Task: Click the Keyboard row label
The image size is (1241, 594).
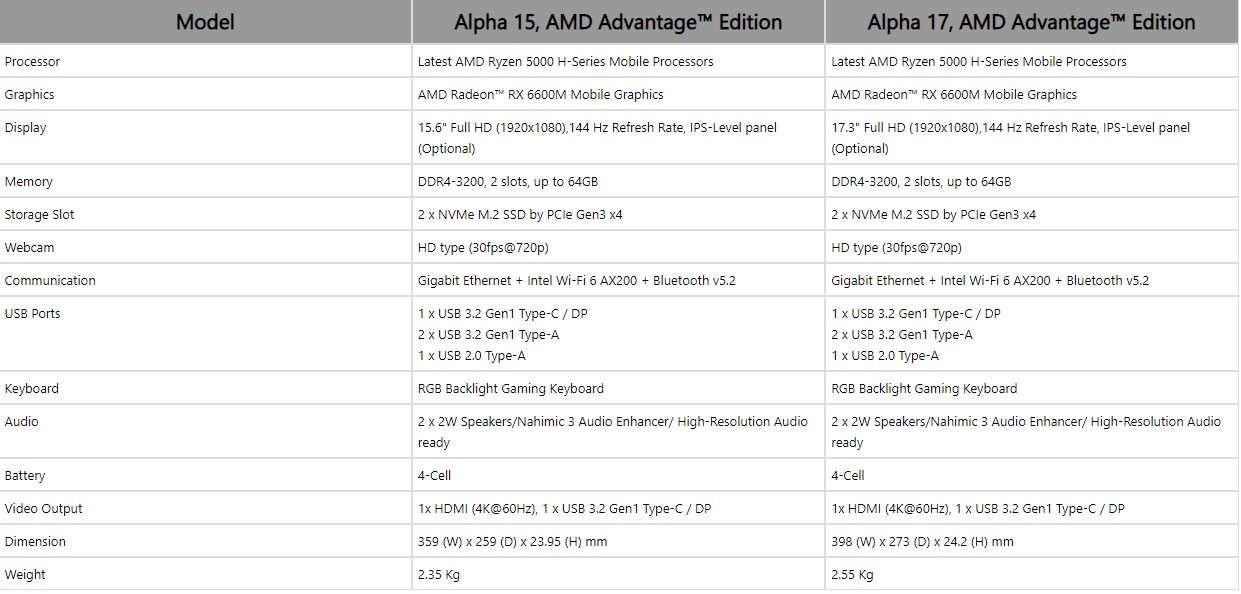Action: point(32,389)
